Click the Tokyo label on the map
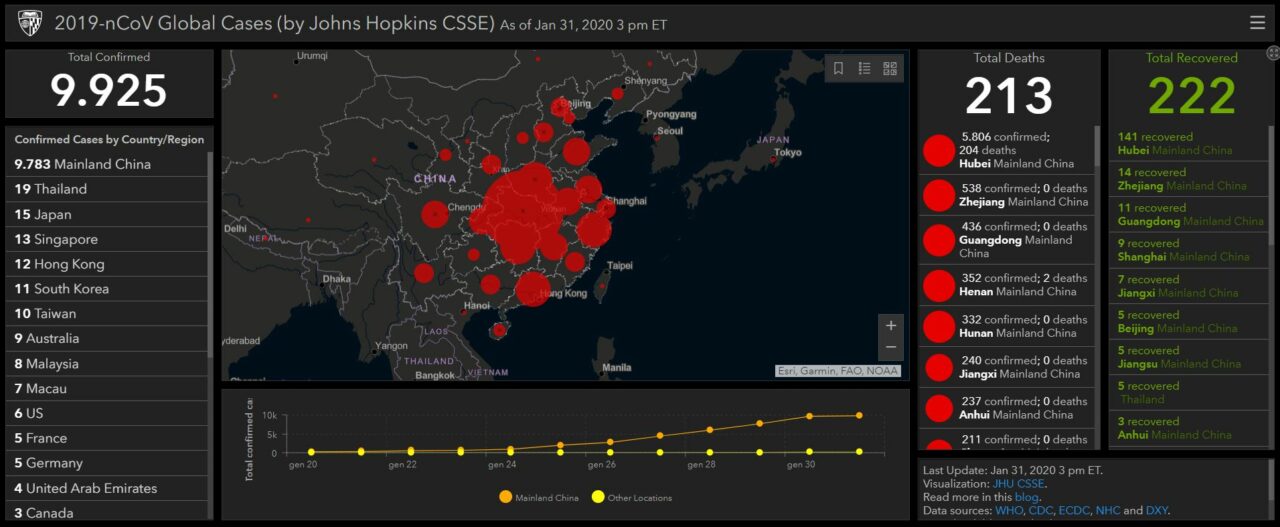 pos(787,152)
